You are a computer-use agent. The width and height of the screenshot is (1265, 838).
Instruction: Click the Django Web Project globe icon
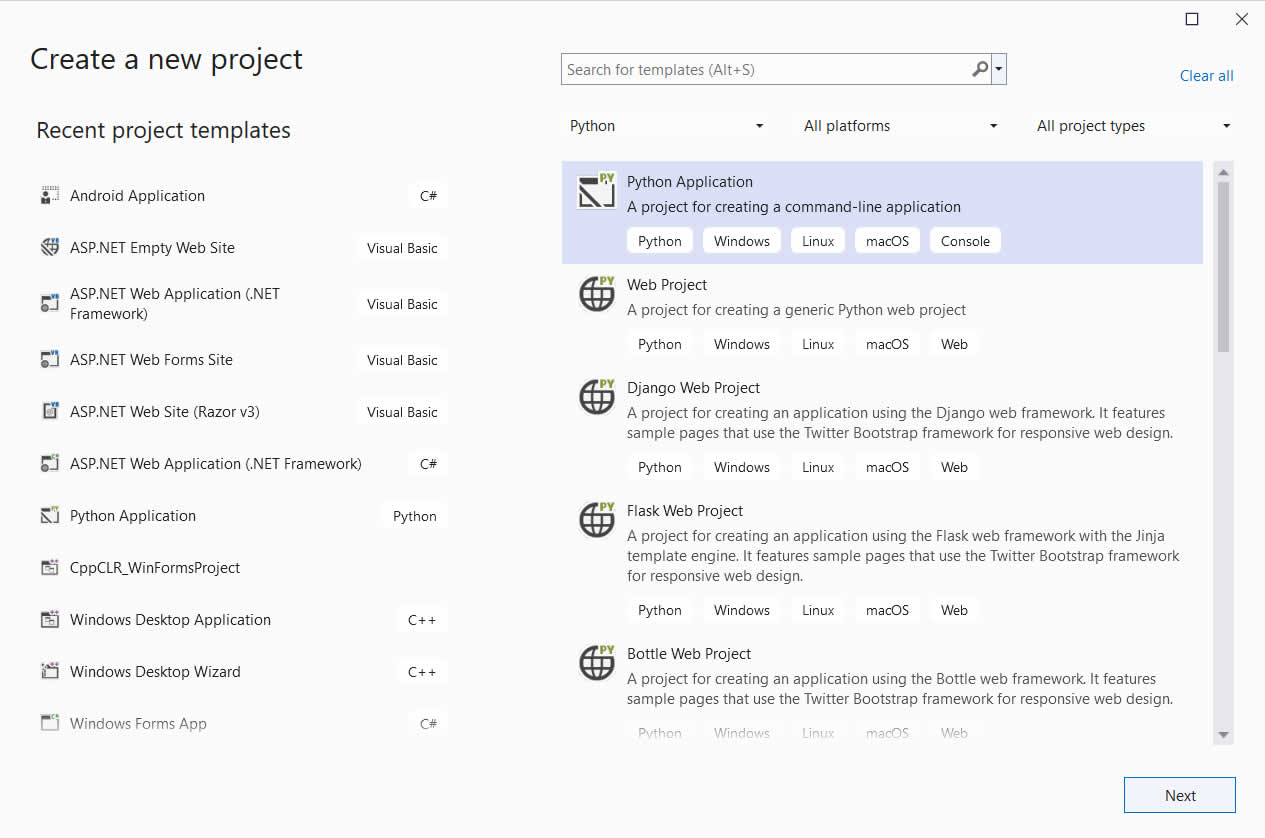pos(597,396)
